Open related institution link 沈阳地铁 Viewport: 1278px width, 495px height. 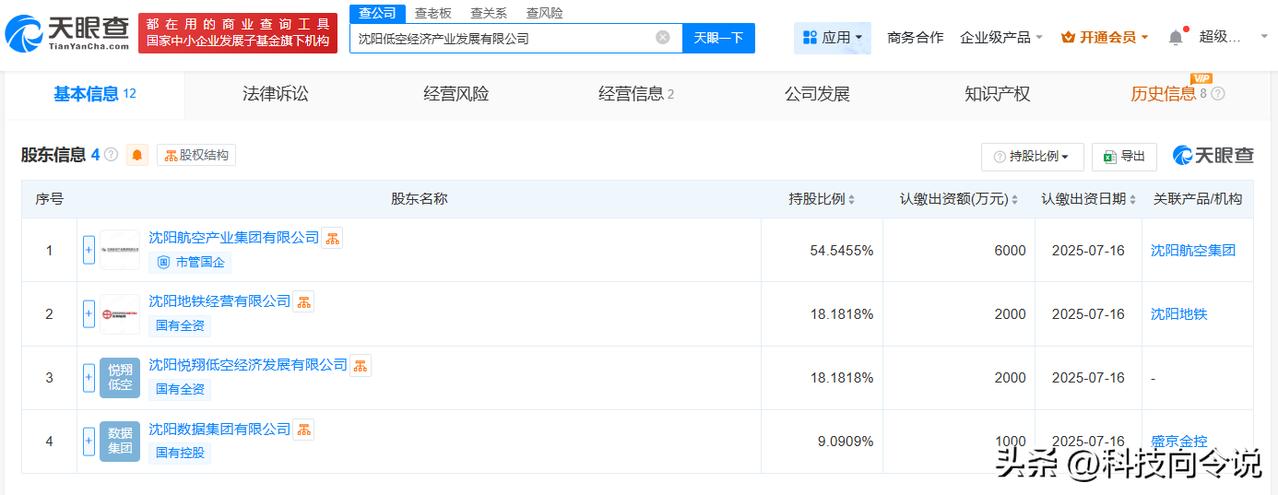pos(1179,314)
